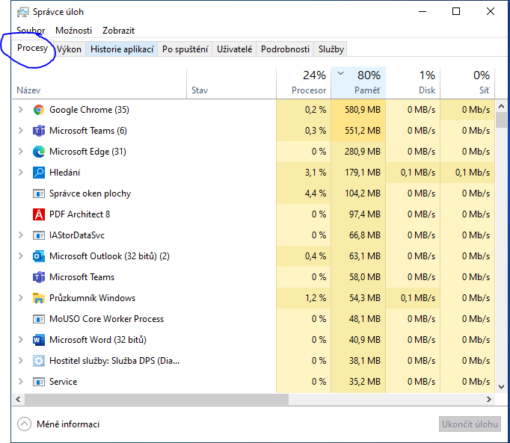Select the PDF Architect 8 row text
Image resolution: width=510 pixels, height=443 pixels.
tap(80, 214)
